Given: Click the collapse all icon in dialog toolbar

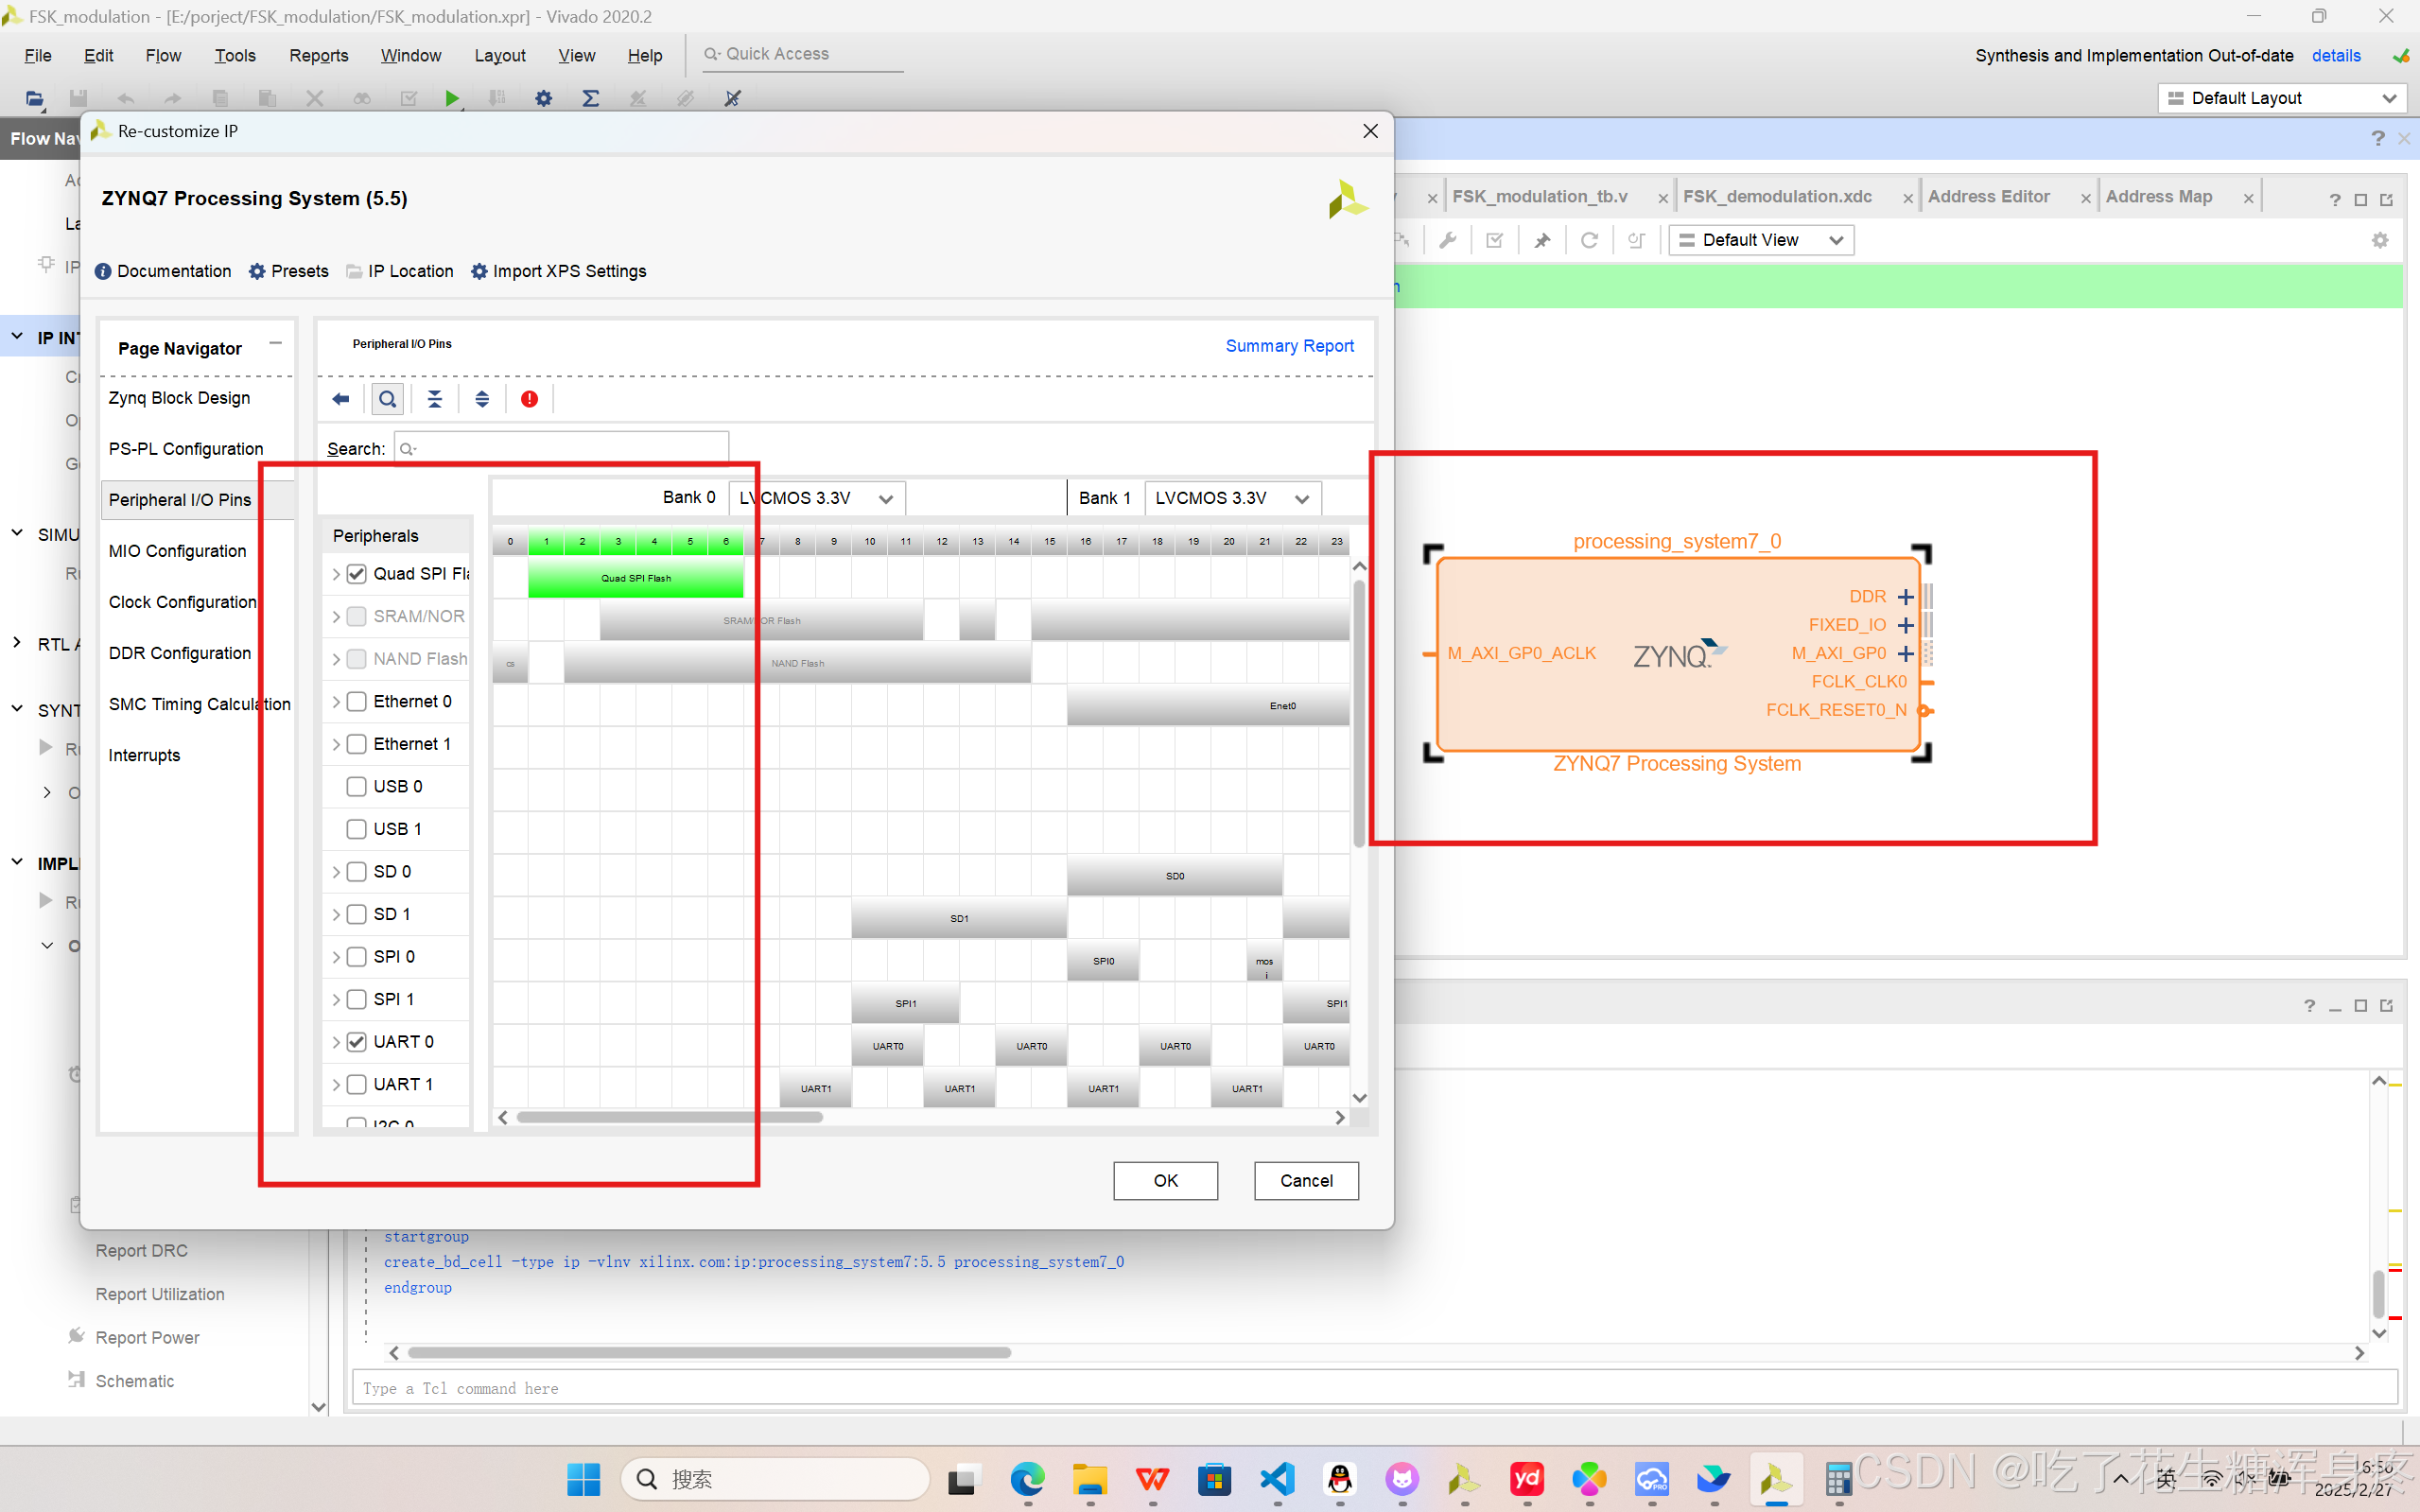Looking at the screenshot, I should [435, 399].
